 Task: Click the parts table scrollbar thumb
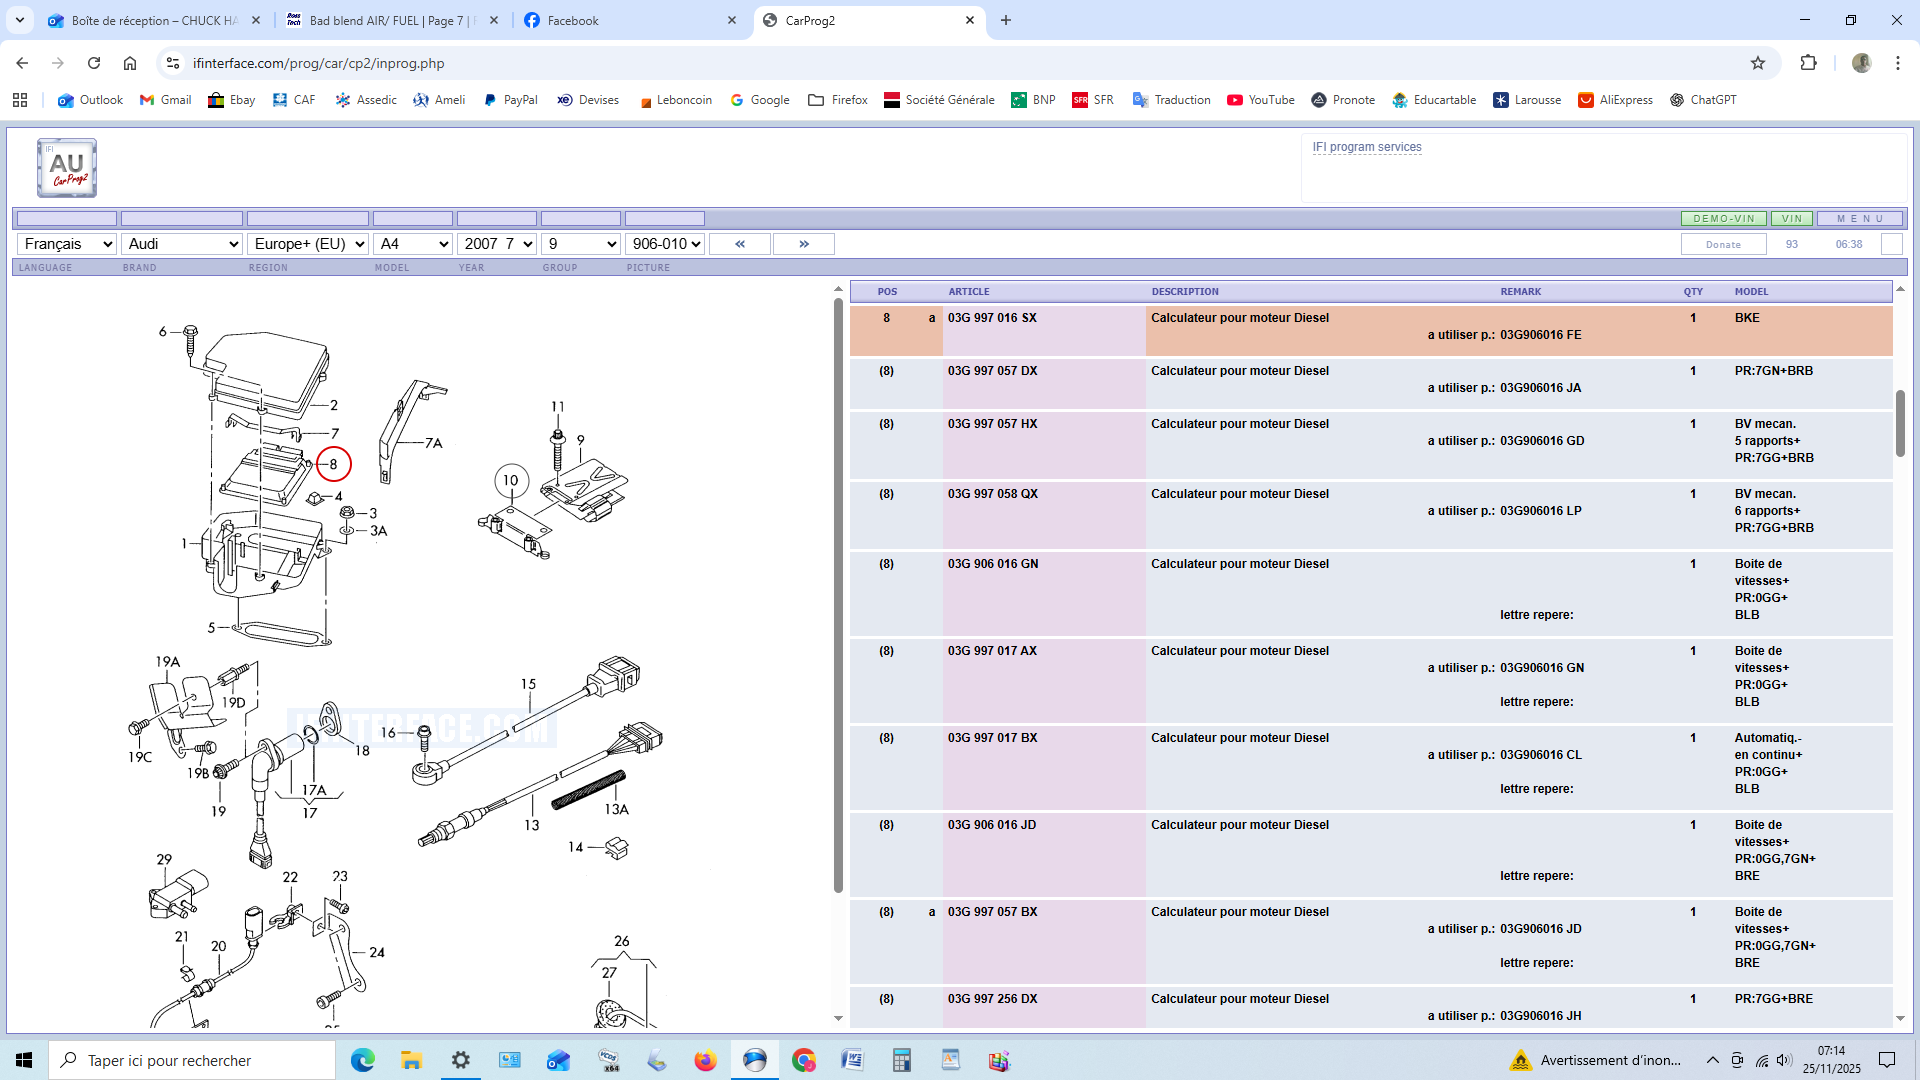1900,423
